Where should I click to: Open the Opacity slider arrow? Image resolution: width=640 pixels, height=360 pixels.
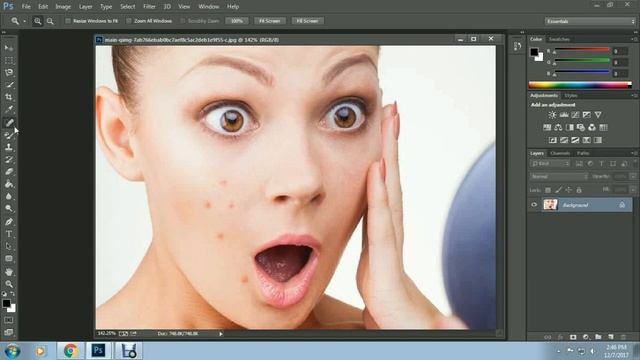(x=633, y=177)
